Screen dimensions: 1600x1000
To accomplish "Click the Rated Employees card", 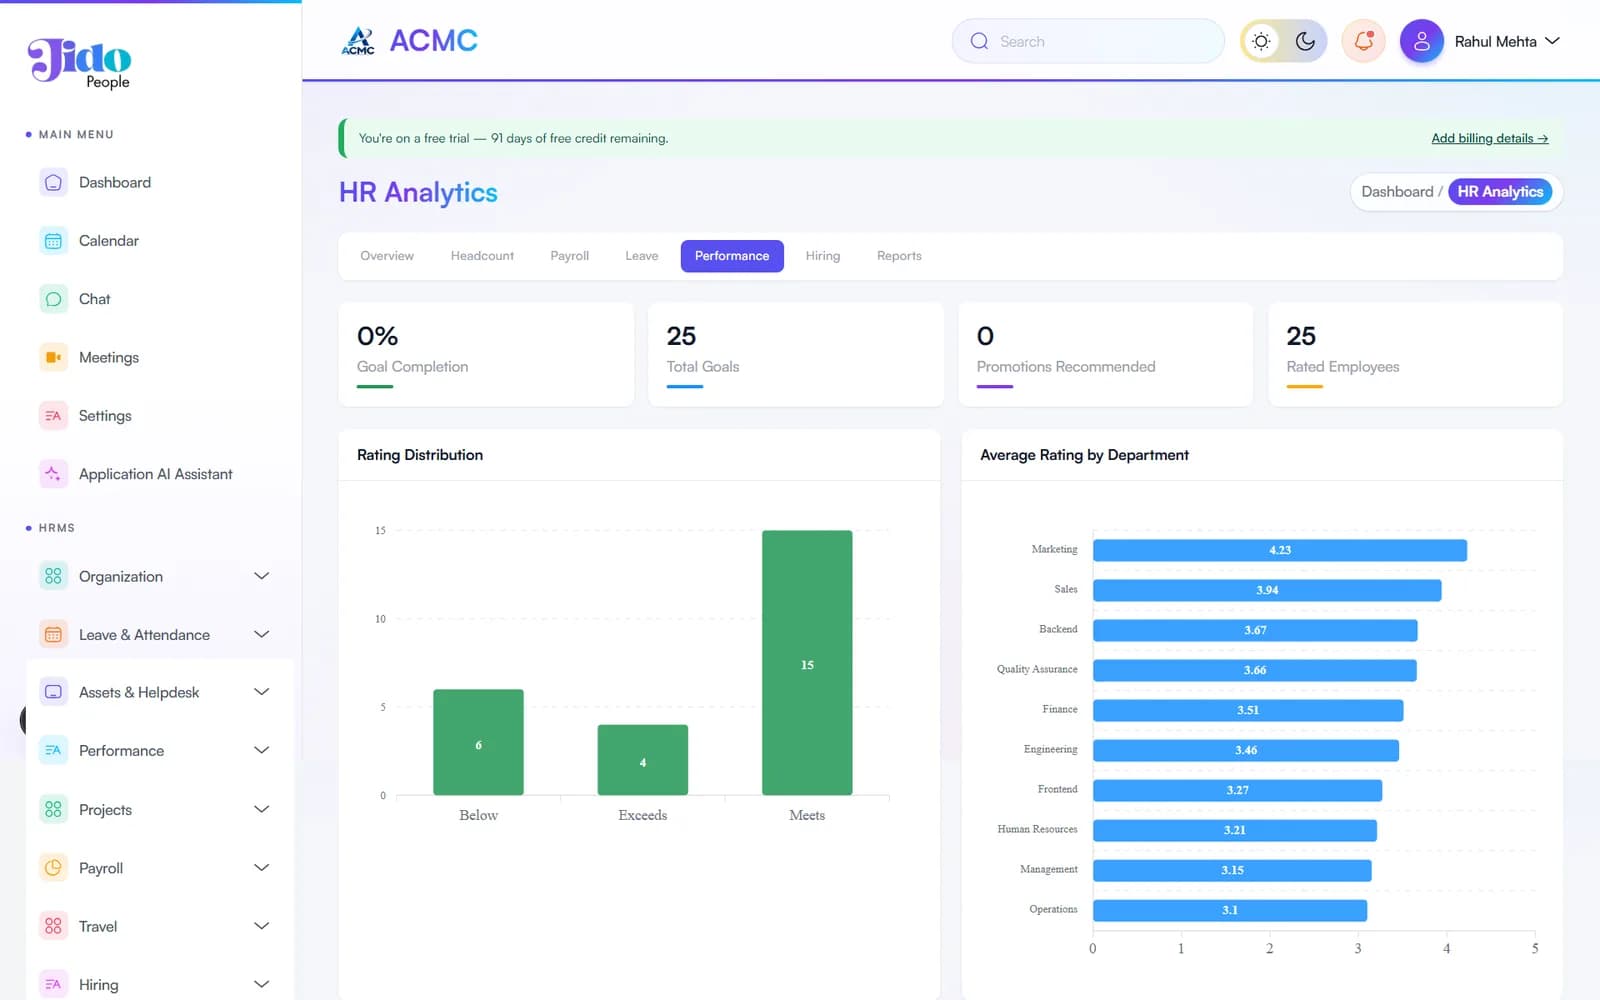I will (1415, 354).
